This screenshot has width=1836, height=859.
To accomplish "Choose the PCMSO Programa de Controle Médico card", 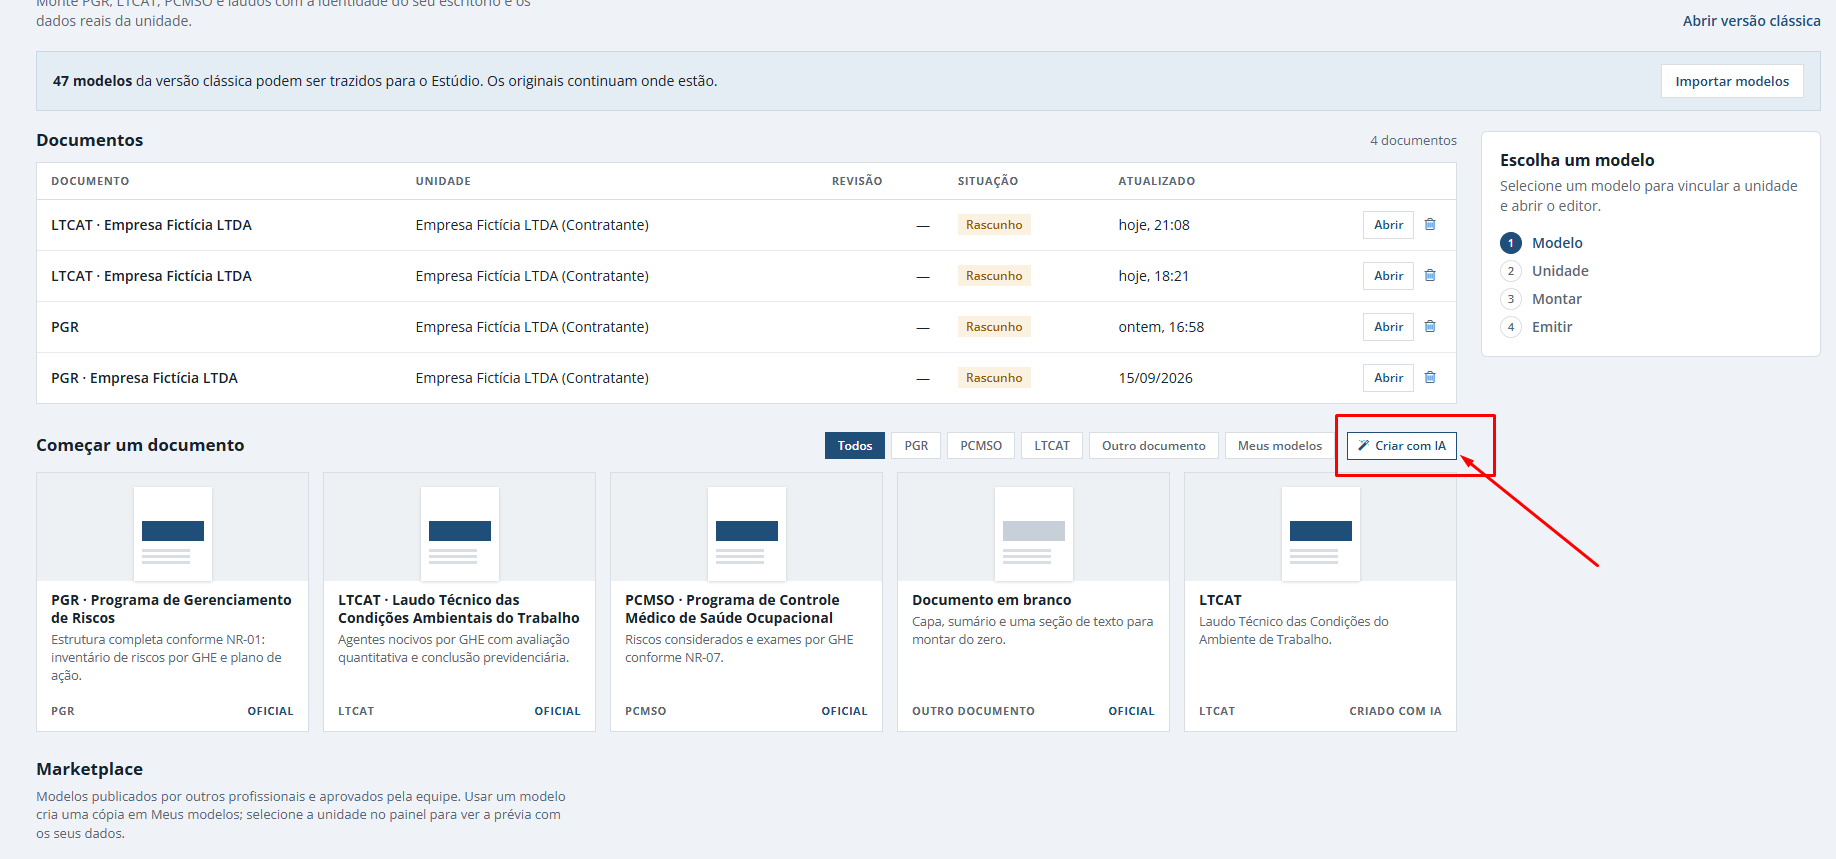I will (x=746, y=602).
